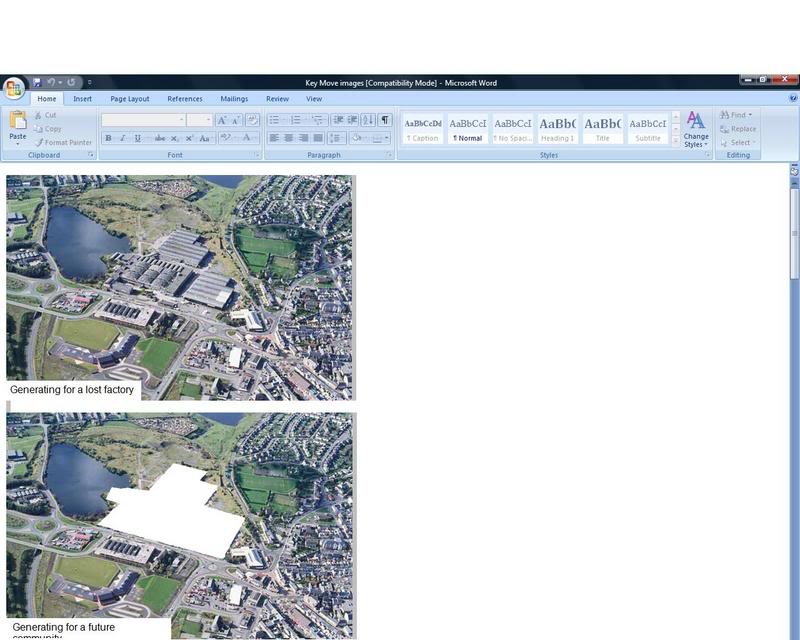Viewport: 800px width, 640px height.
Task: Switch to the Insert tab
Action: pos(82,99)
